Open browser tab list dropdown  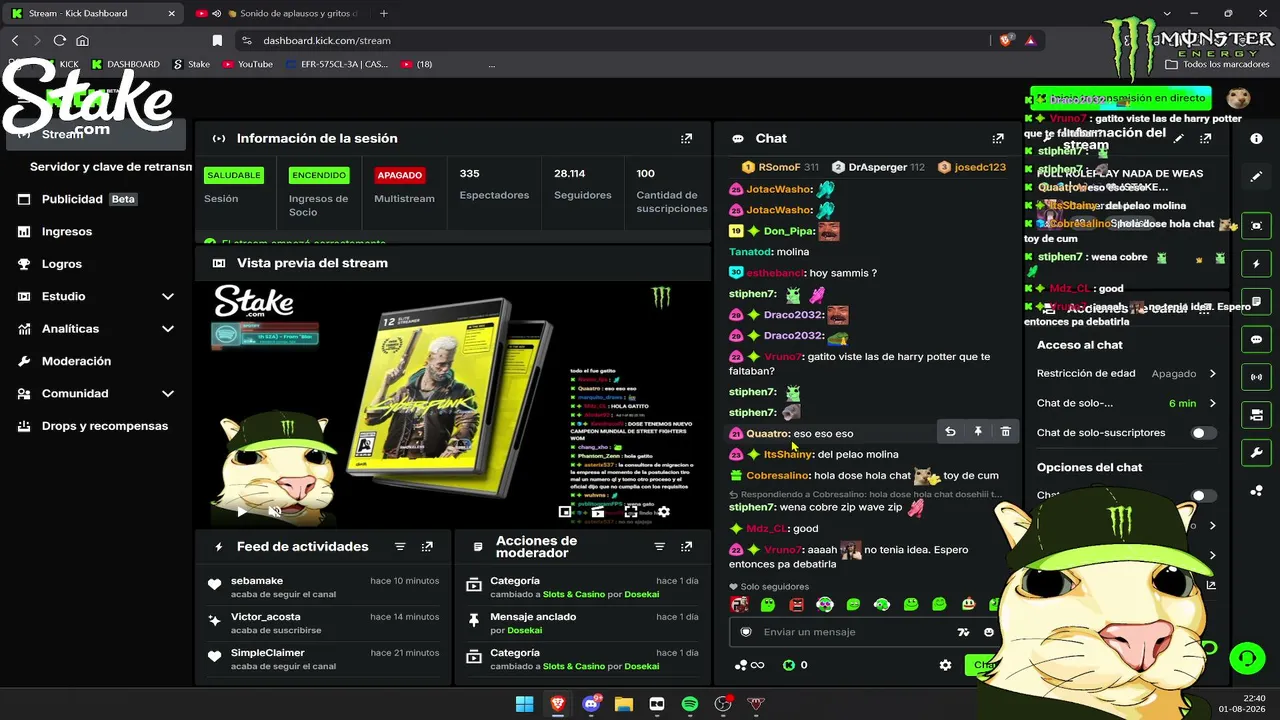(x=1167, y=14)
